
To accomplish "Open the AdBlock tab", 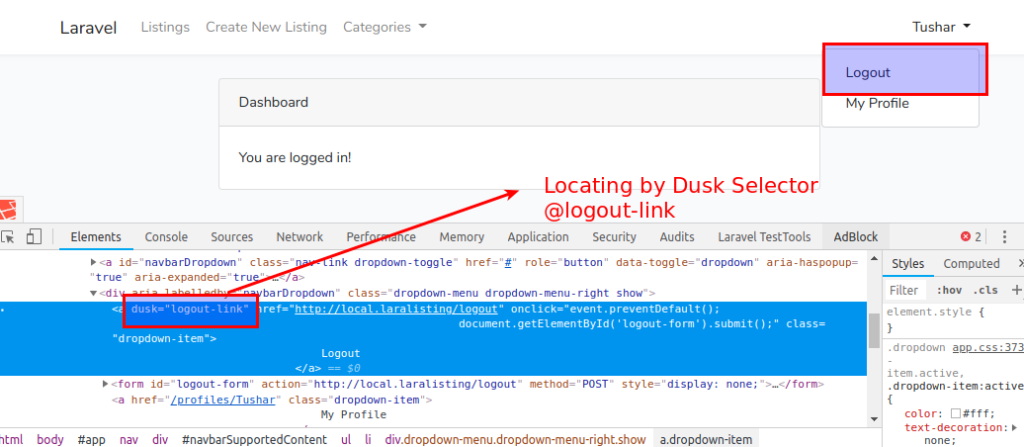I will coord(856,237).
